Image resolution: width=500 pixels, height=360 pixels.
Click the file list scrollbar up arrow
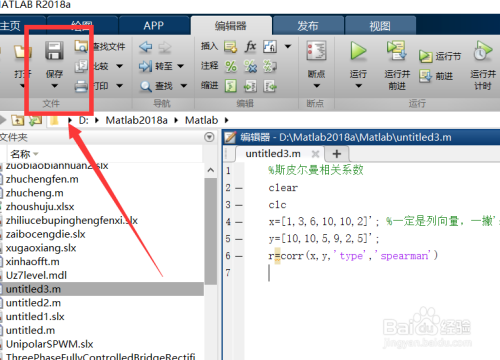210,170
